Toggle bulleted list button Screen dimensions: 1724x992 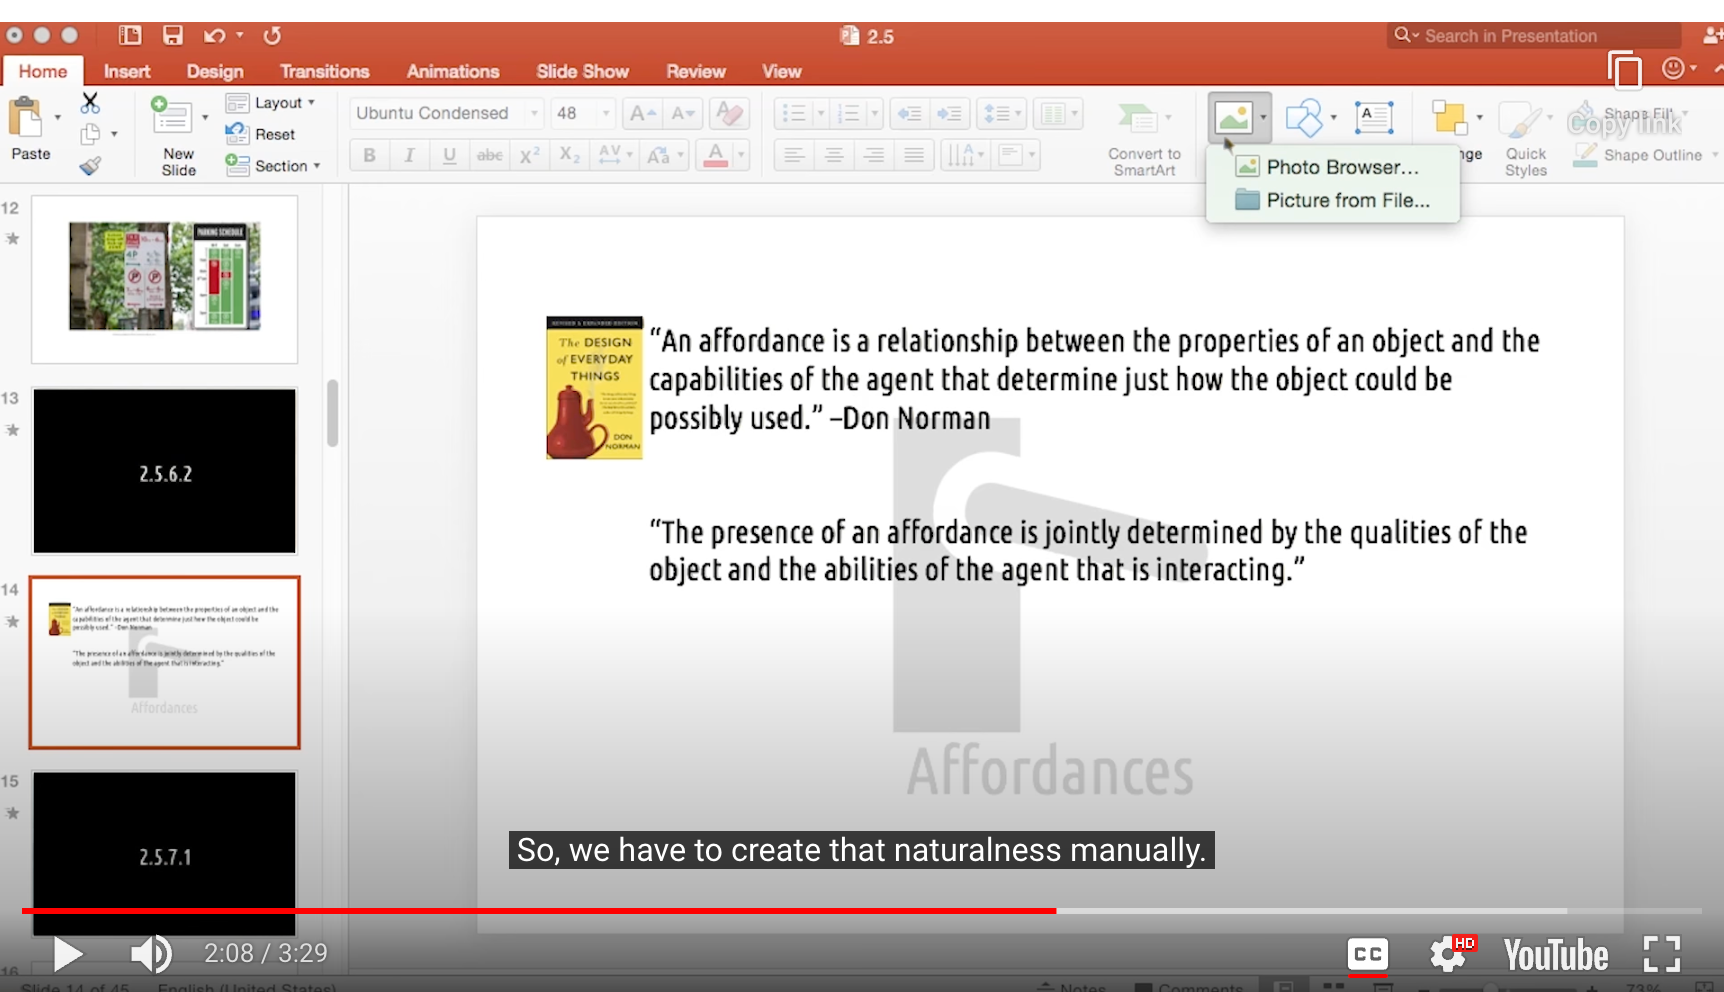pos(793,114)
